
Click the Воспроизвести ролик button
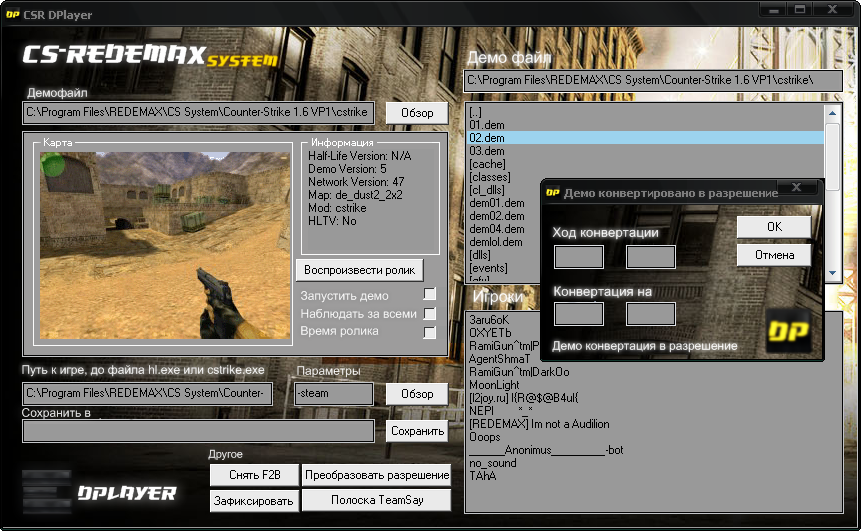point(360,270)
